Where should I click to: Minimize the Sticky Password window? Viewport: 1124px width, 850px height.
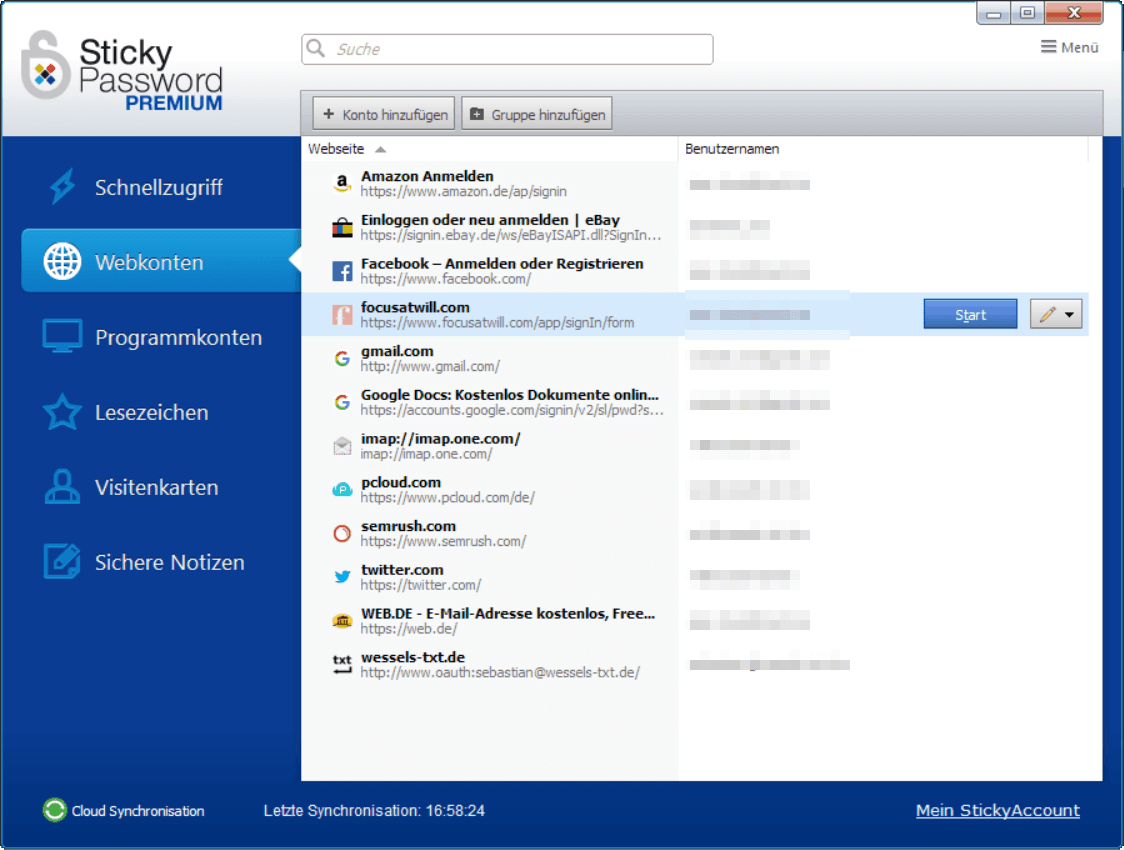994,13
